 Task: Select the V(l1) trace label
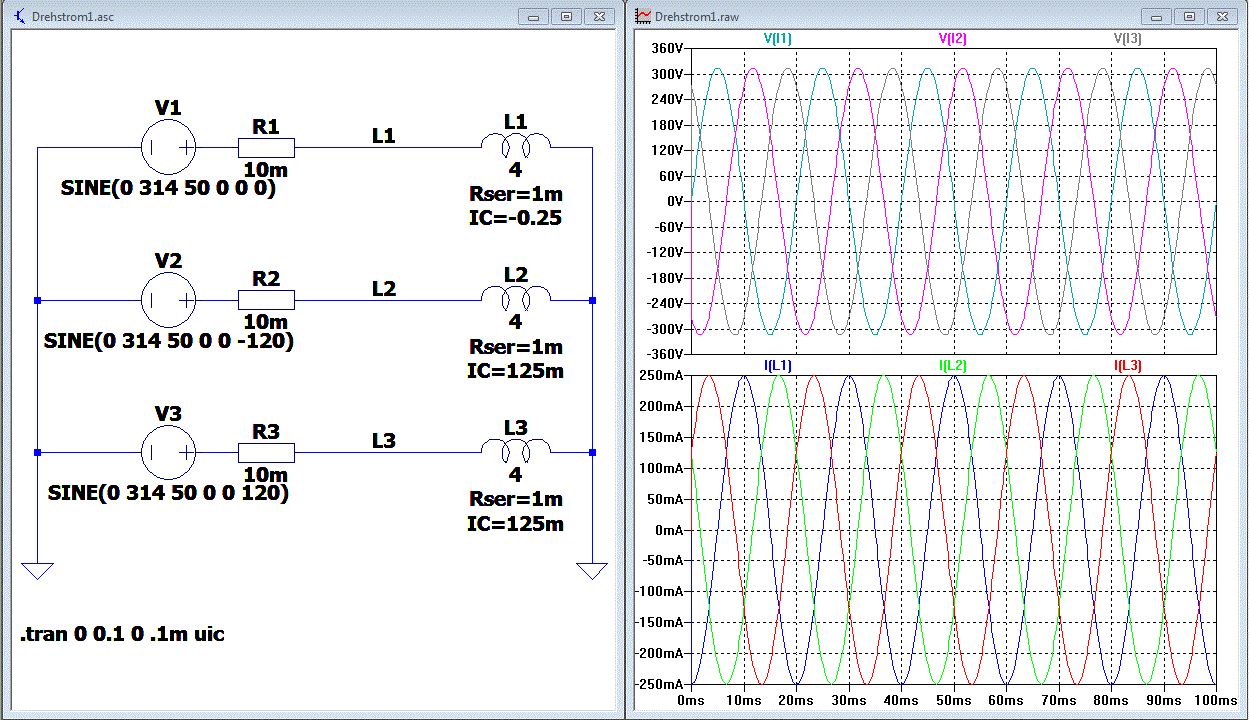(x=777, y=39)
